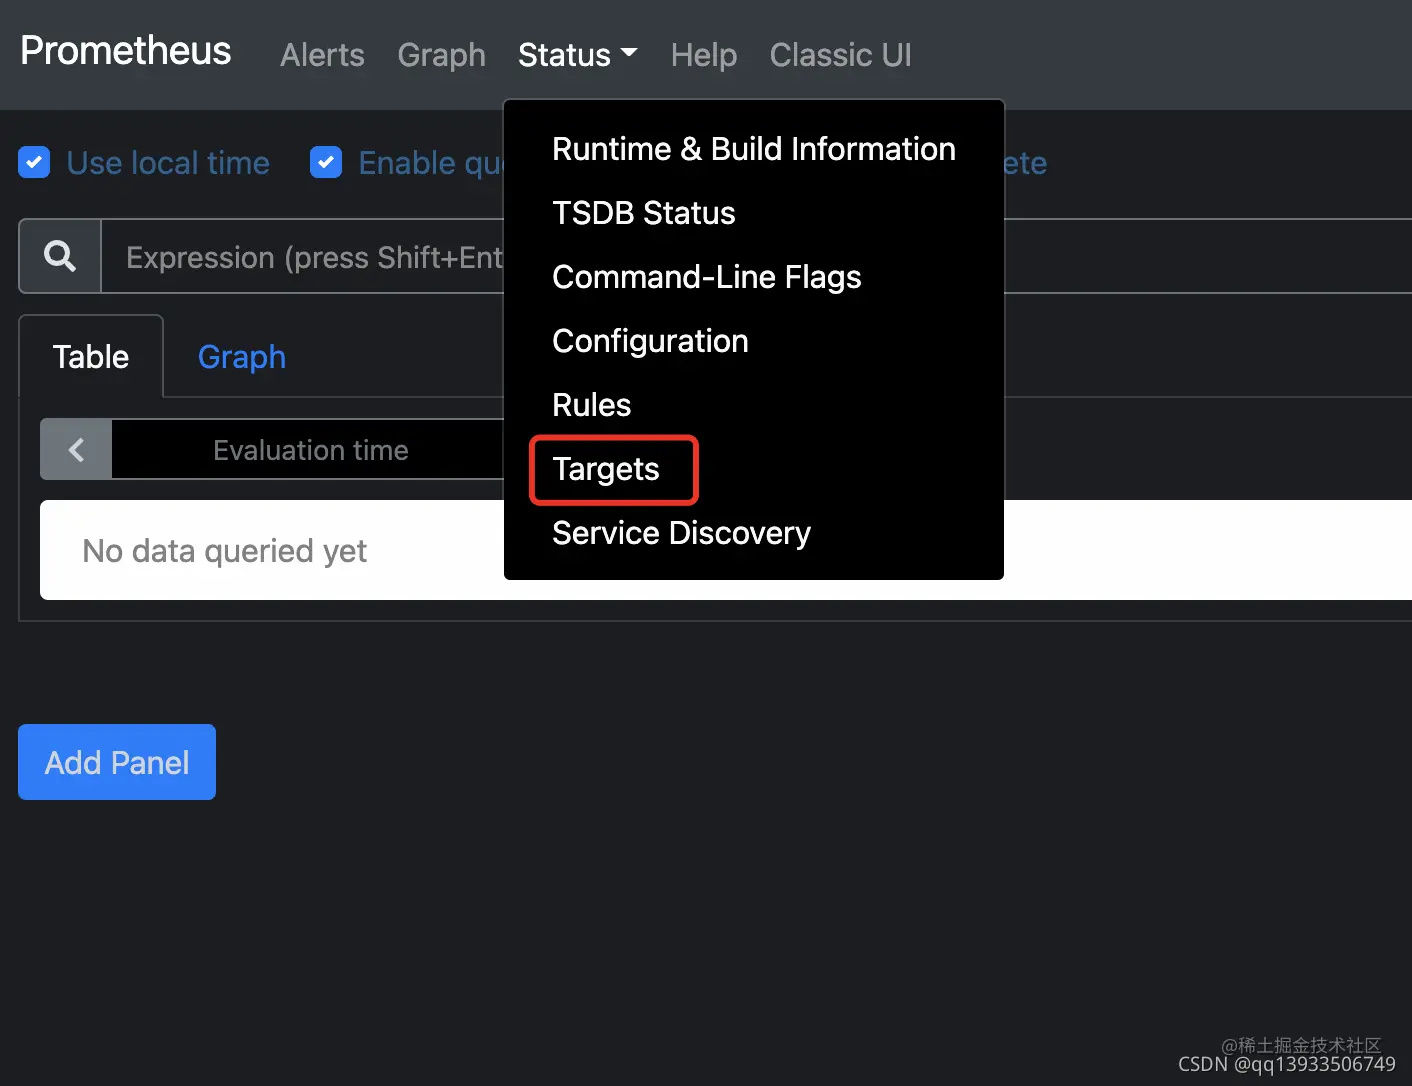The height and width of the screenshot is (1086, 1412).
Task: Collapse the Status dropdown menu
Action: tap(577, 55)
